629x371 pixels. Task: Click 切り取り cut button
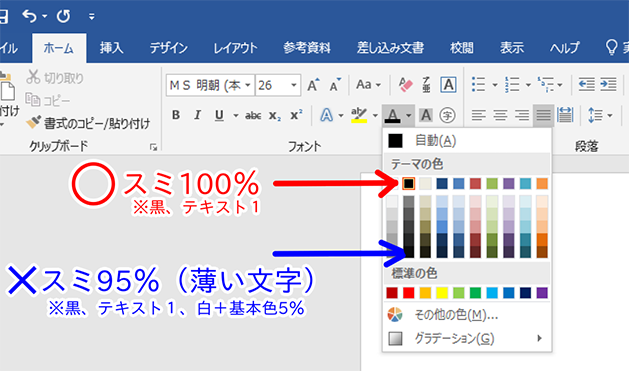pos(55,77)
